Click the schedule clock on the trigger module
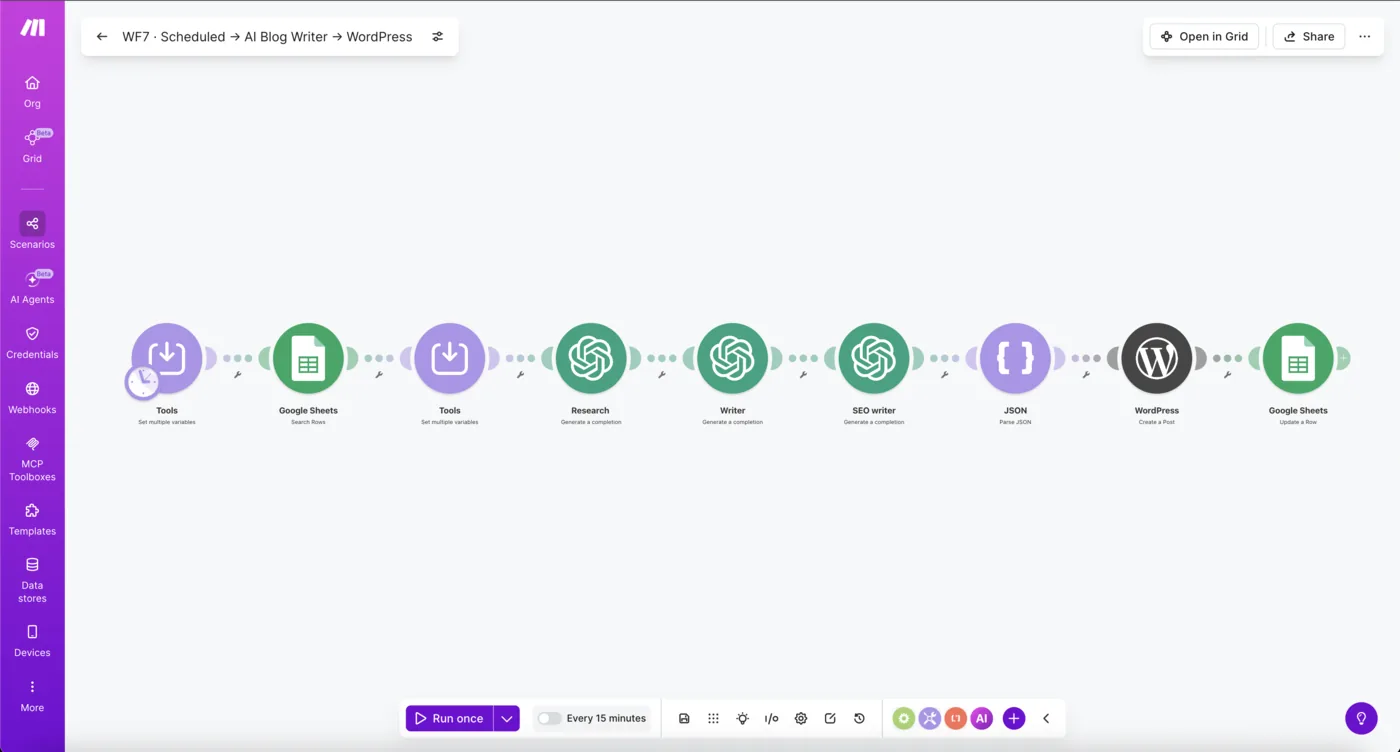Viewport: 1400px width, 752px height. [142, 381]
